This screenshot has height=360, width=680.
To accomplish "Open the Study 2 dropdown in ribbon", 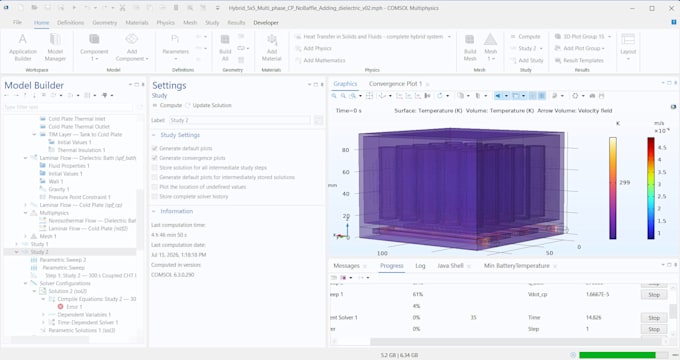I will [541, 48].
